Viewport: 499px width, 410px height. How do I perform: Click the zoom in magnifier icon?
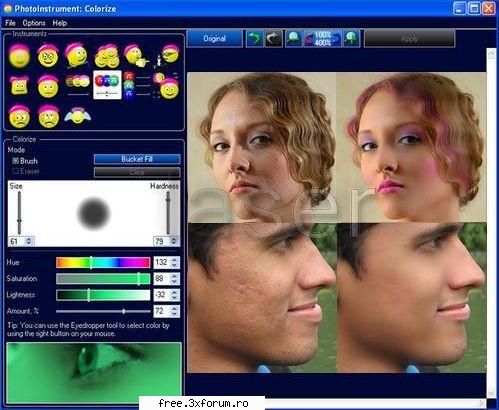pos(351,39)
